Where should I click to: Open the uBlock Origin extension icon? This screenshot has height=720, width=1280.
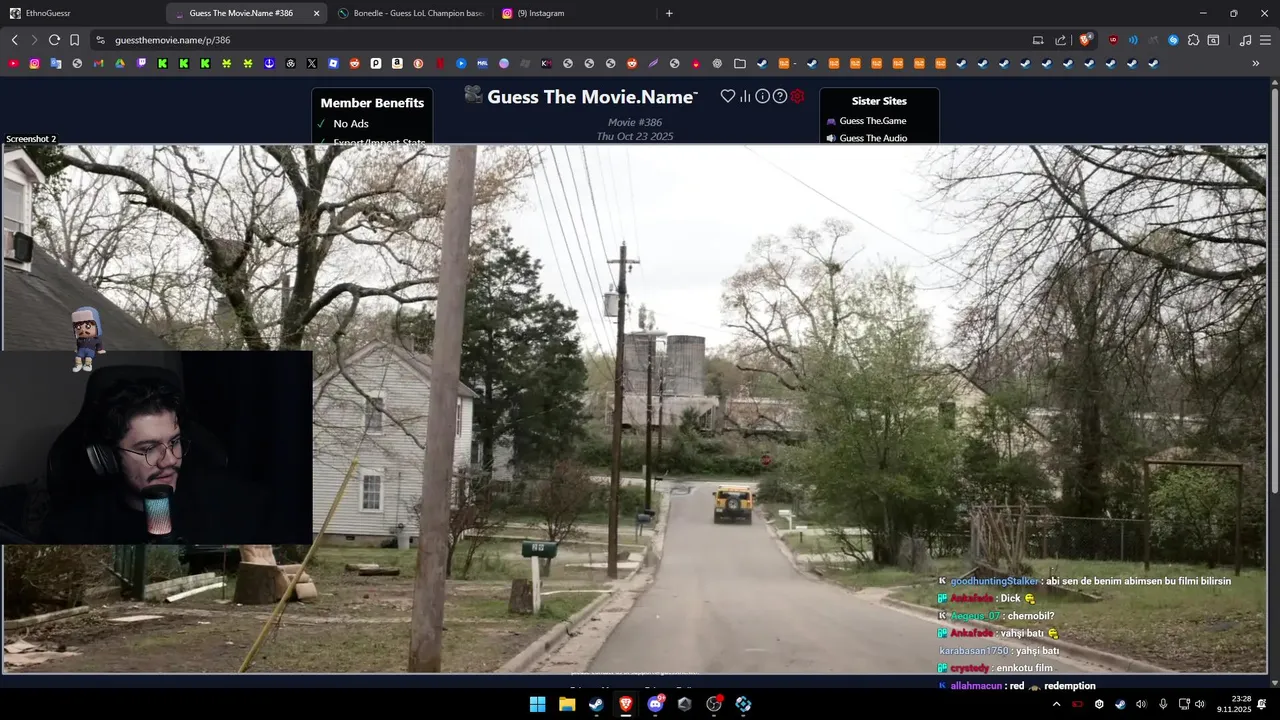pyautogui.click(x=1113, y=40)
